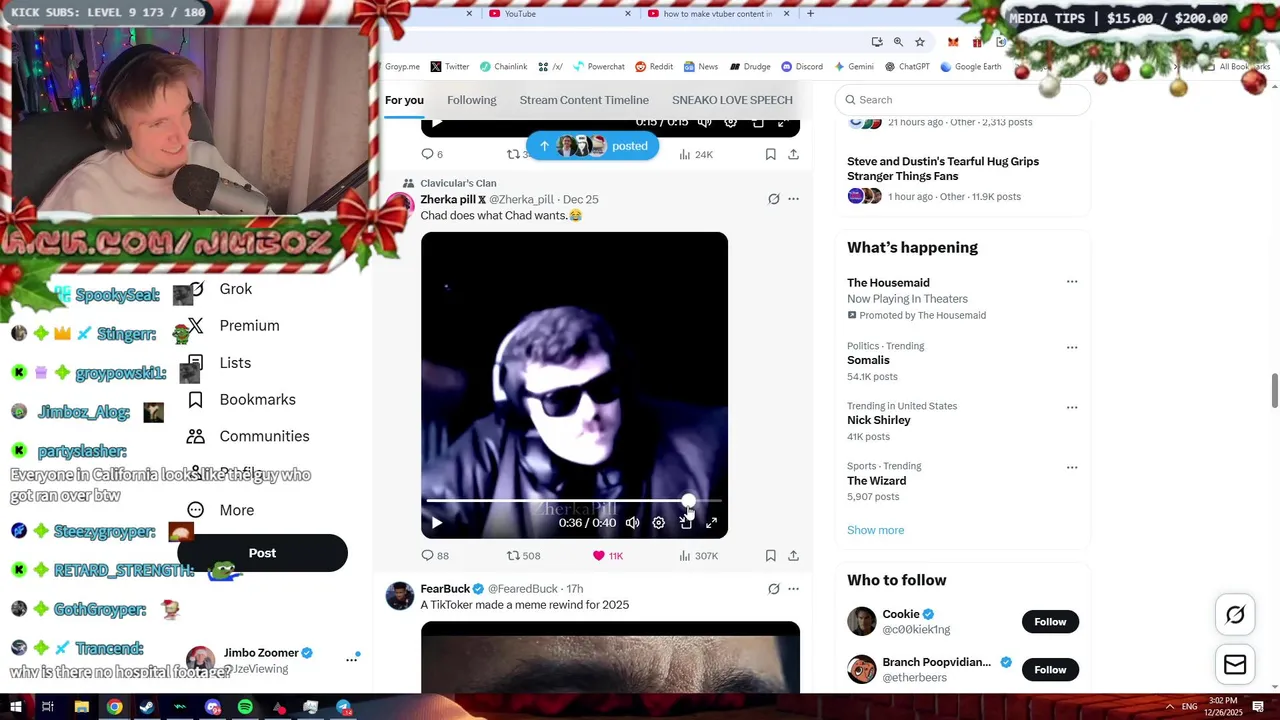The width and height of the screenshot is (1280, 720).
Task: Open the Gemini bookmark
Action: 854,67
